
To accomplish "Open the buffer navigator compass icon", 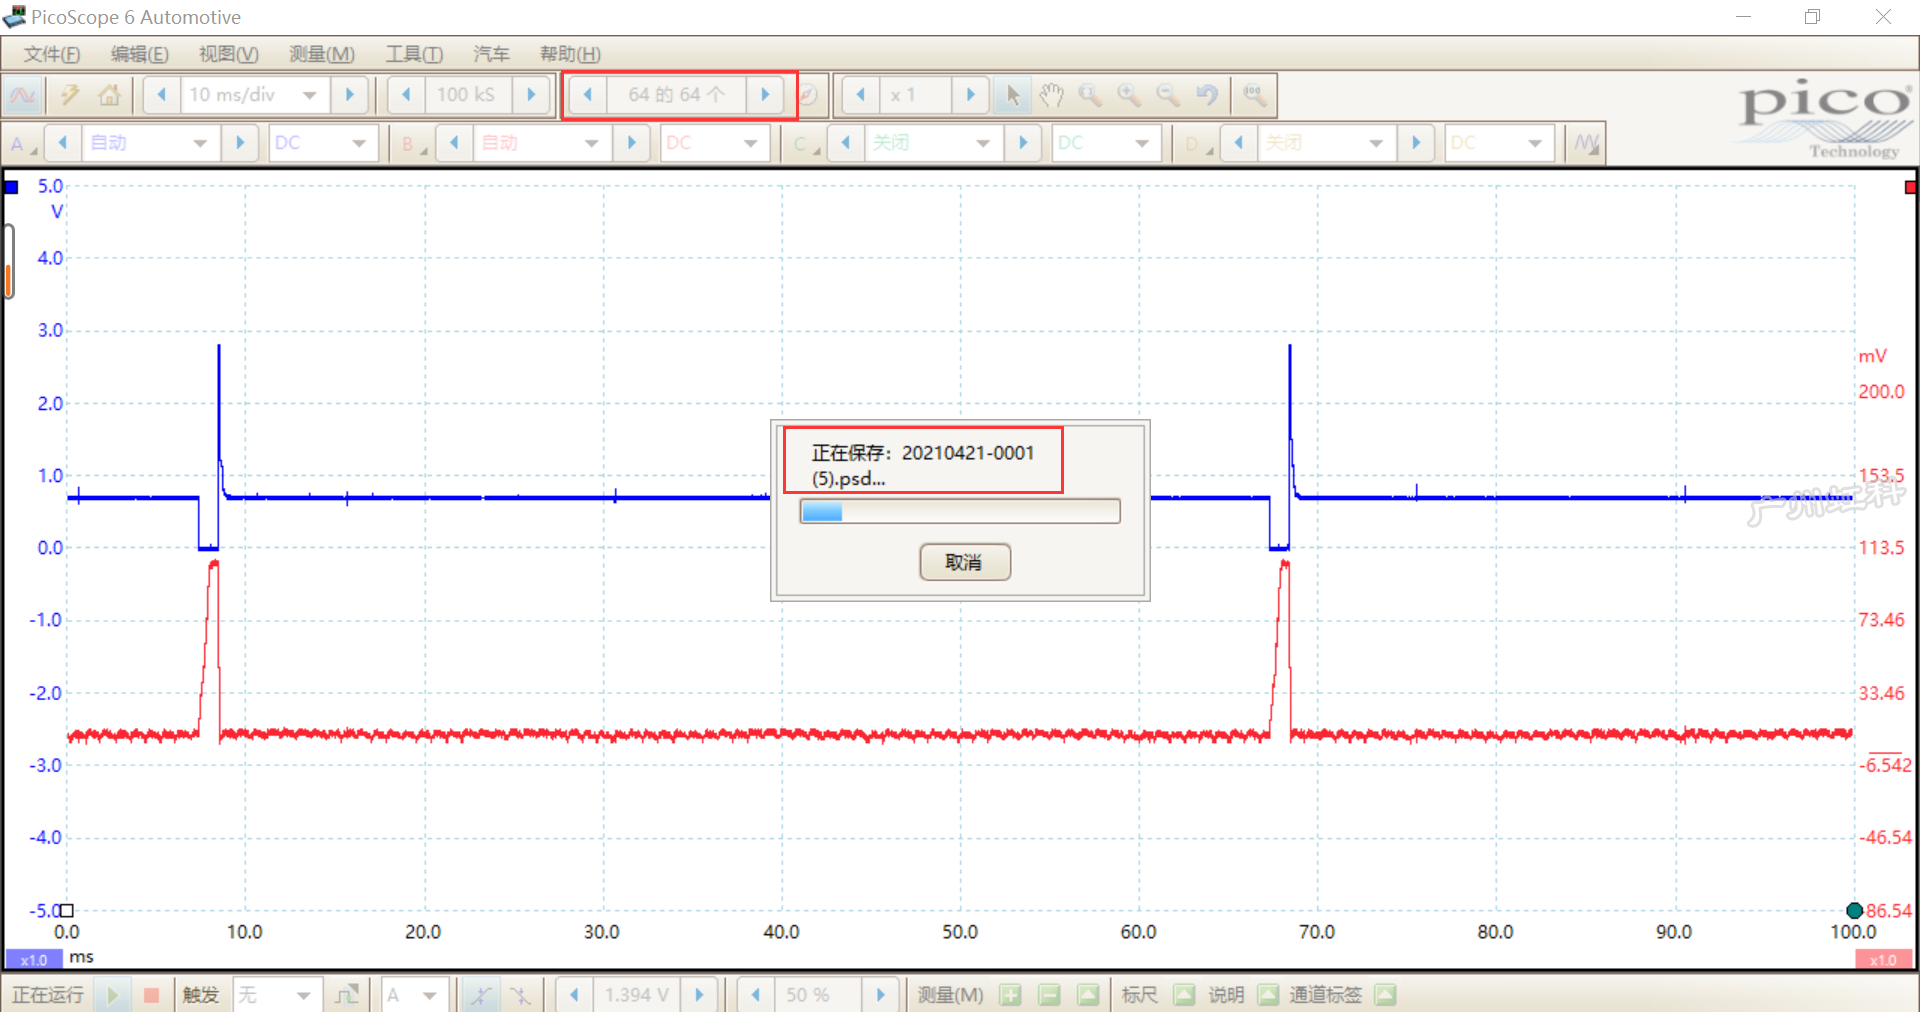I will click(809, 95).
